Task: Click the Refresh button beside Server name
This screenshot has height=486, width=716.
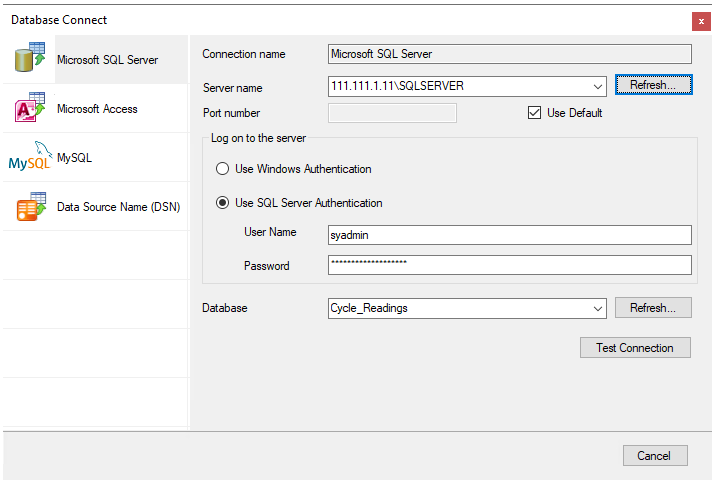Action: point(653,85)
